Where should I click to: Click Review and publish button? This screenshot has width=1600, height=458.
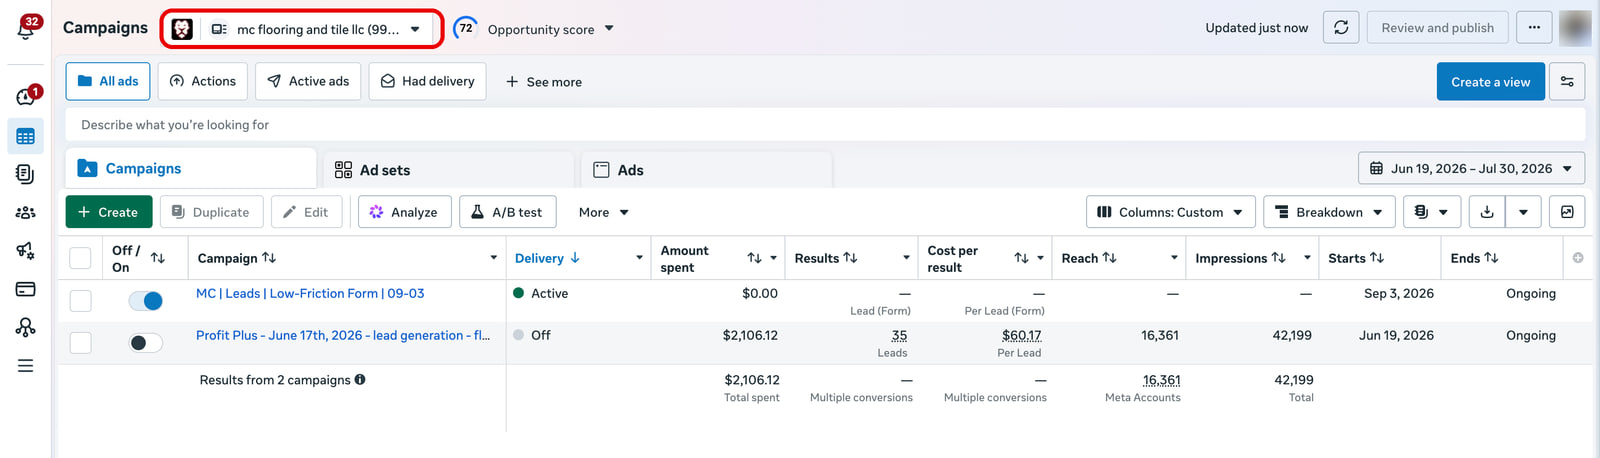(1438, 28)
